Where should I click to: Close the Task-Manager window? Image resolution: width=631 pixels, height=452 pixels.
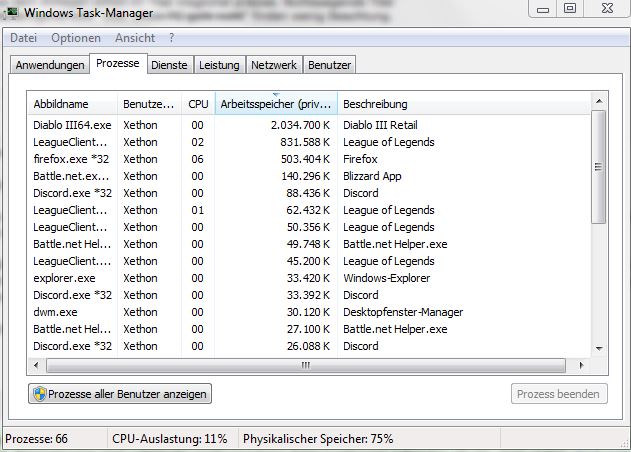[607, 8]
